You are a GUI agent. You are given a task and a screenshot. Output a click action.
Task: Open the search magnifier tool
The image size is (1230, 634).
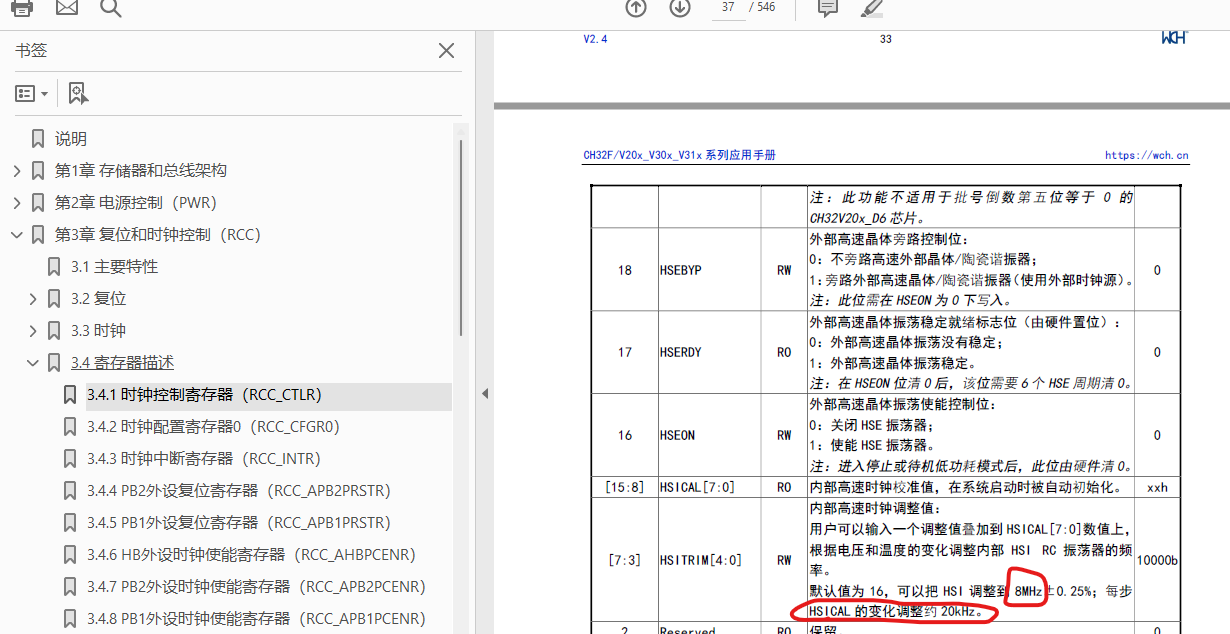coord(111,8)
